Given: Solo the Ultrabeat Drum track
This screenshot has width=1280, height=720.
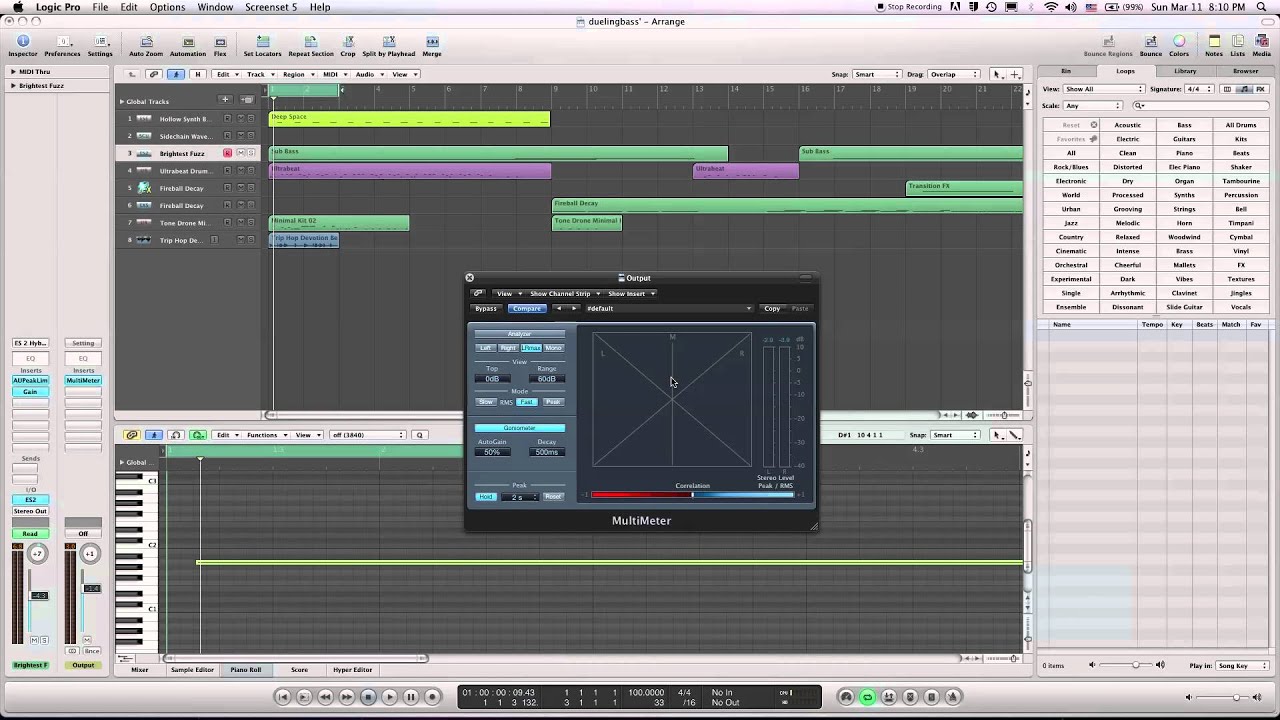Looking at the screenshot, I should pyautogui.click(x=251, y=171).
